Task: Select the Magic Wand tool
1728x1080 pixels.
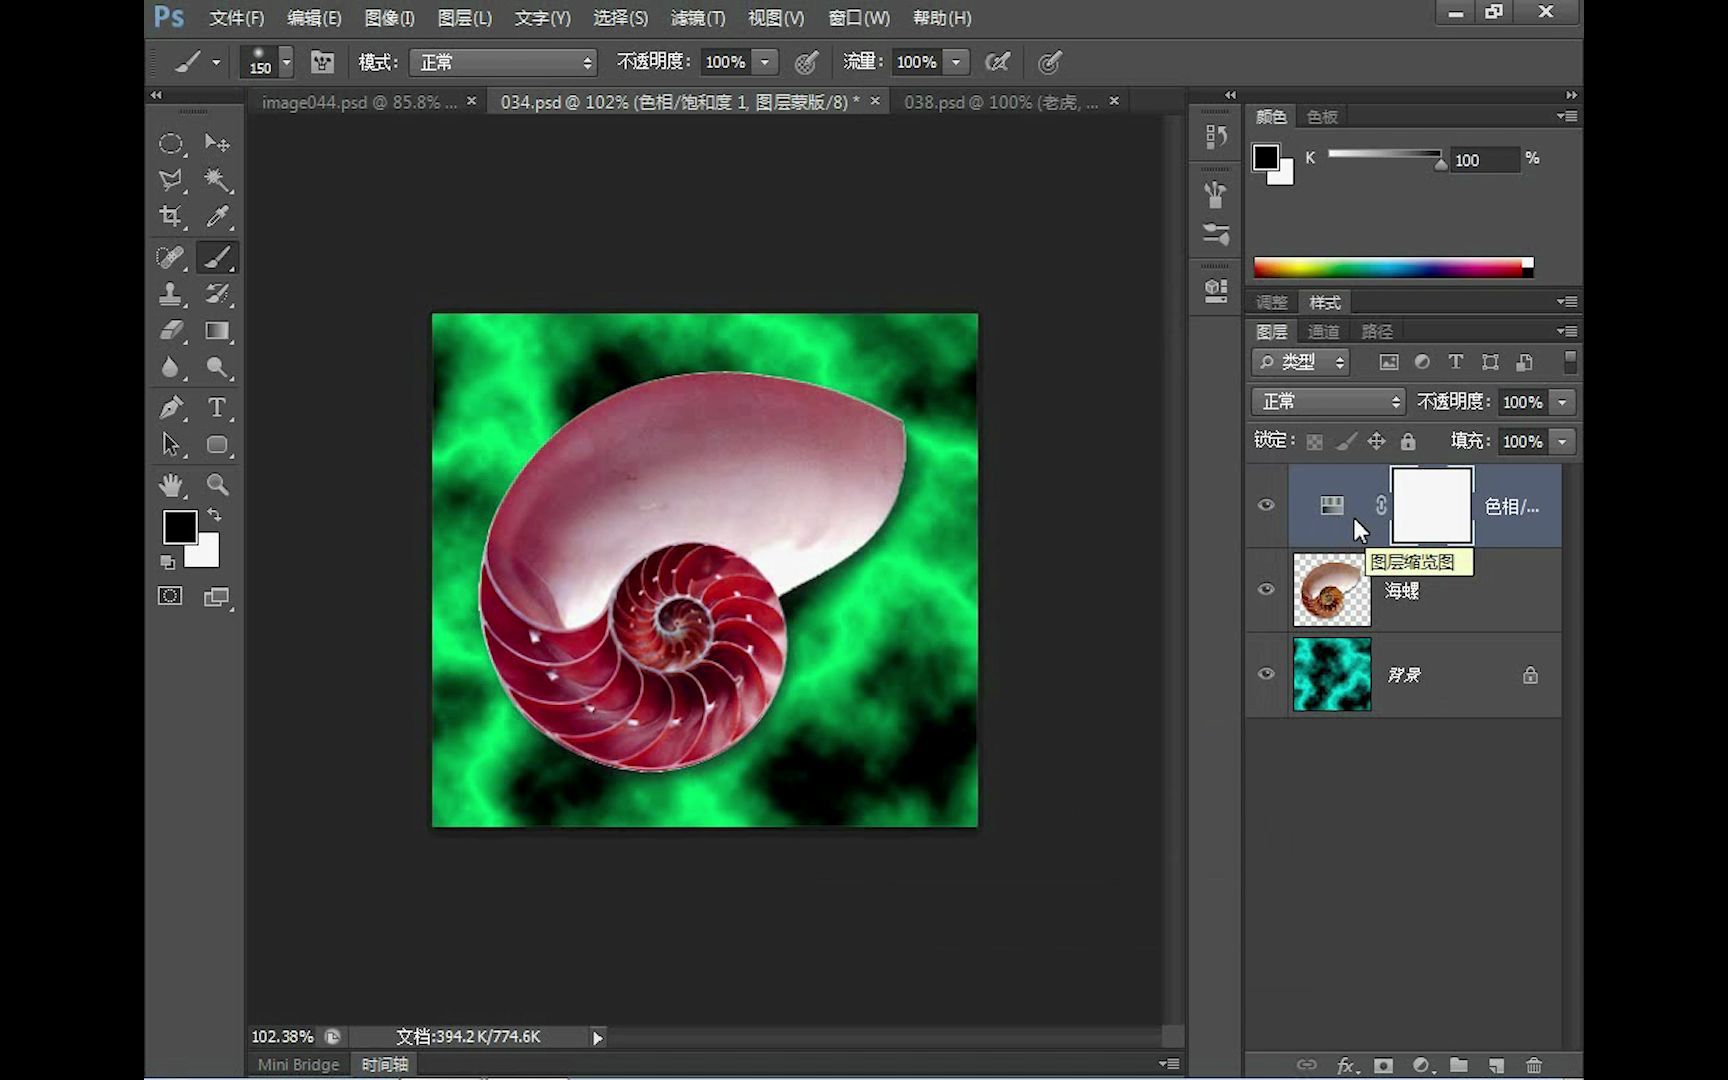Action: coord(217,180)
